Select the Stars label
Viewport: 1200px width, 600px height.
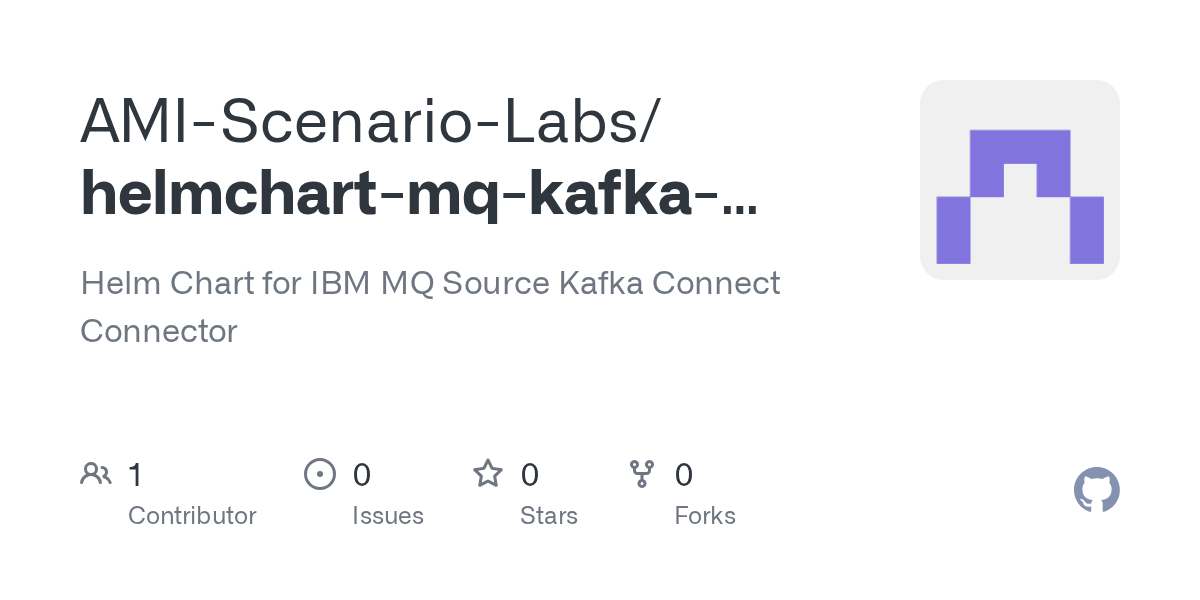549,516
